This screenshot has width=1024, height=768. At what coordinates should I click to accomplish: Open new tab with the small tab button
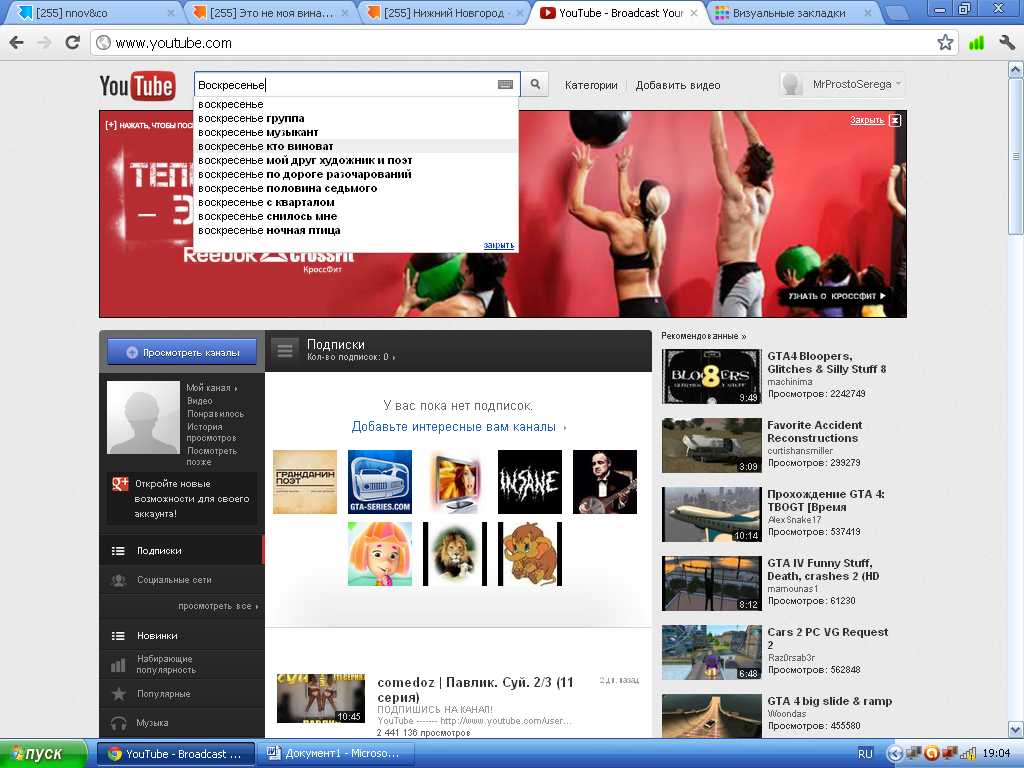pos(897,12)
